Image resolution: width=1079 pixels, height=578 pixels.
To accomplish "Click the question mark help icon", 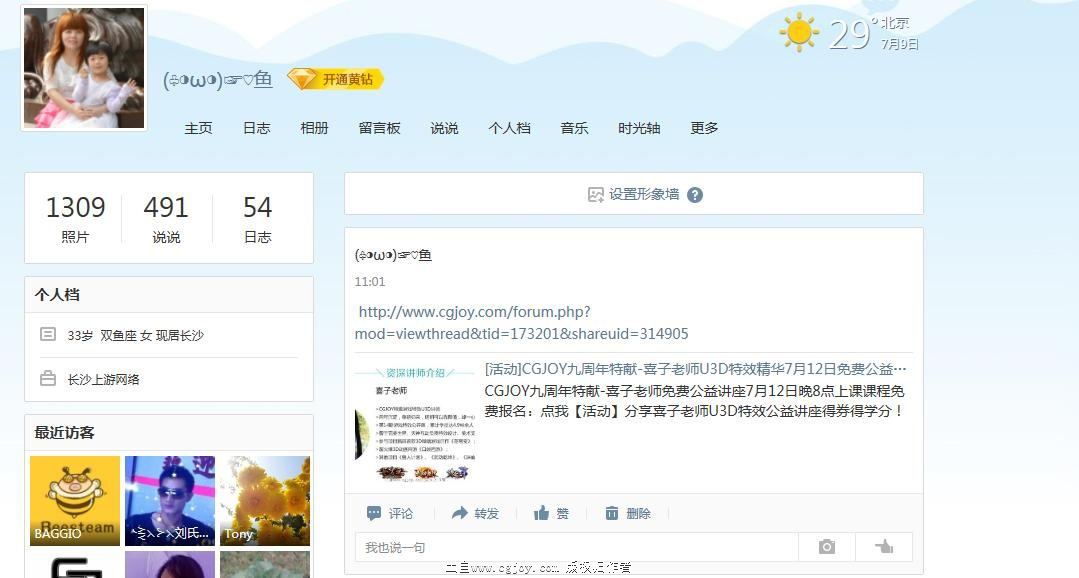I will [695, 195].
